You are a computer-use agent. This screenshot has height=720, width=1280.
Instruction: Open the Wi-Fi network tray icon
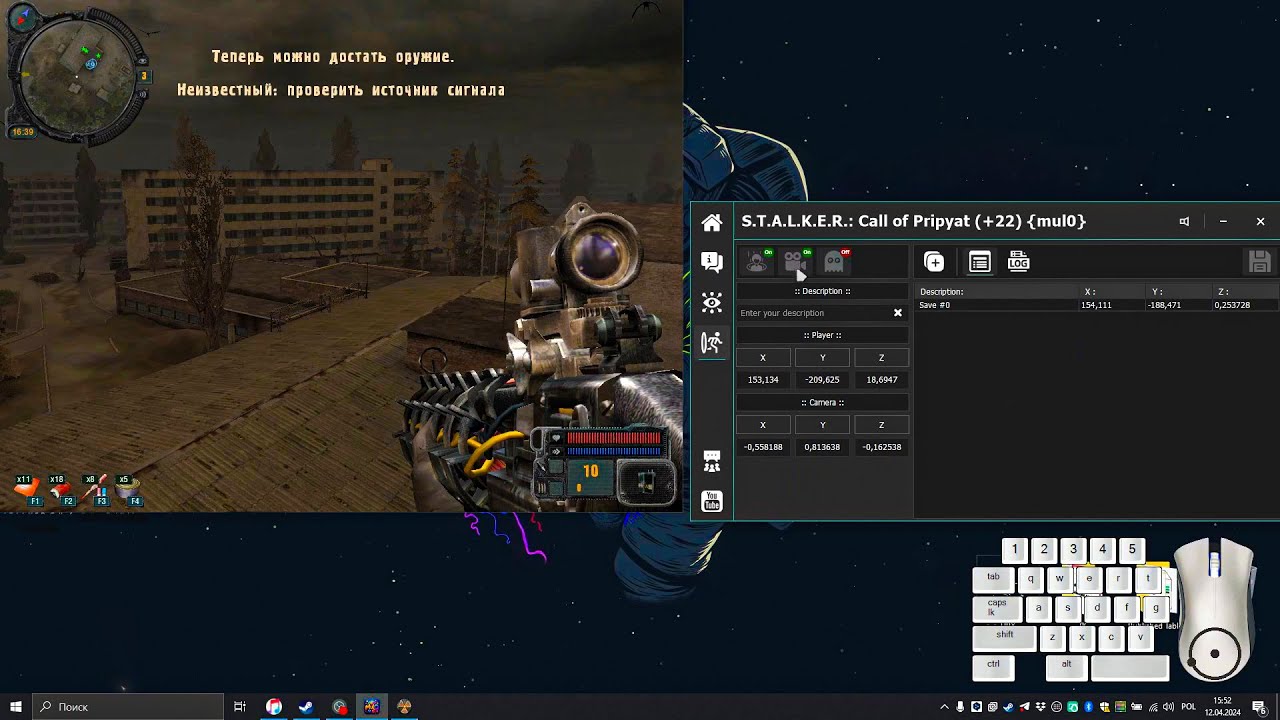pos(1153,707)
